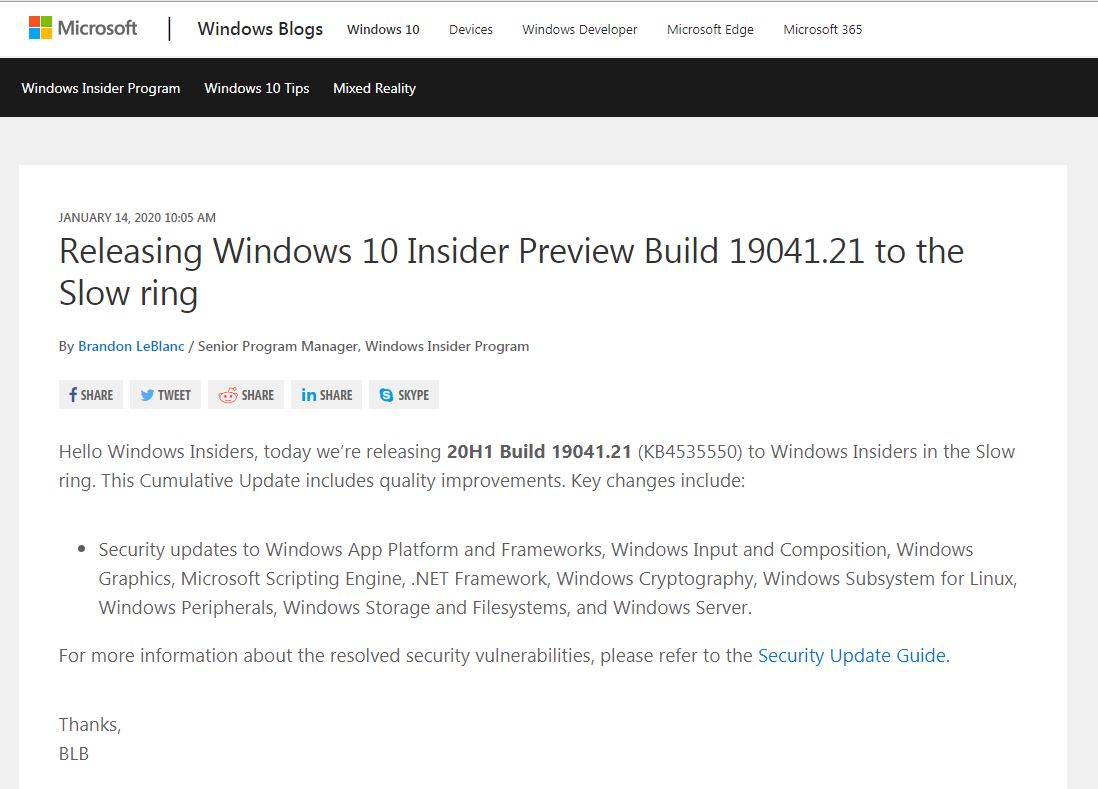Open Windows Blogs home link
Viewport: 1098px width, 789px height.
tap(260, 29)
